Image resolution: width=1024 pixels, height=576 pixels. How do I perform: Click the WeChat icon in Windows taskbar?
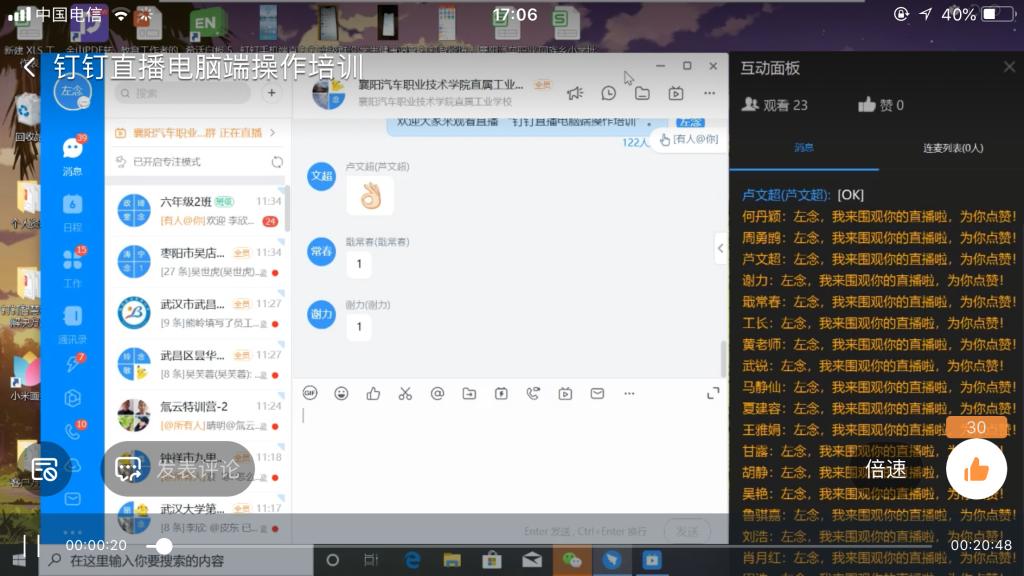coord(572,560)
